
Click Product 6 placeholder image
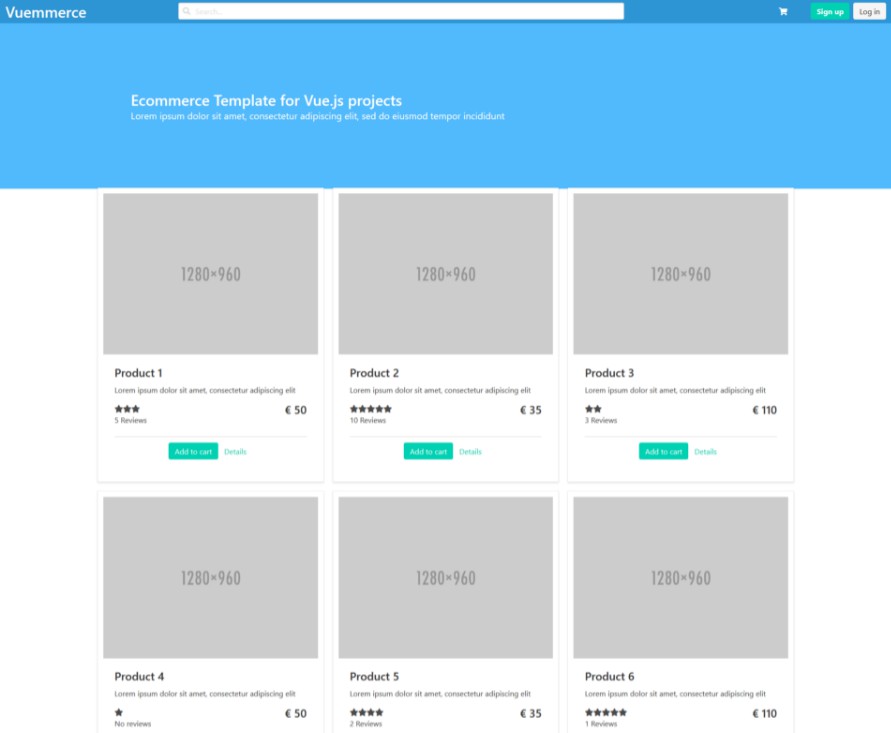tap(680, 577)
